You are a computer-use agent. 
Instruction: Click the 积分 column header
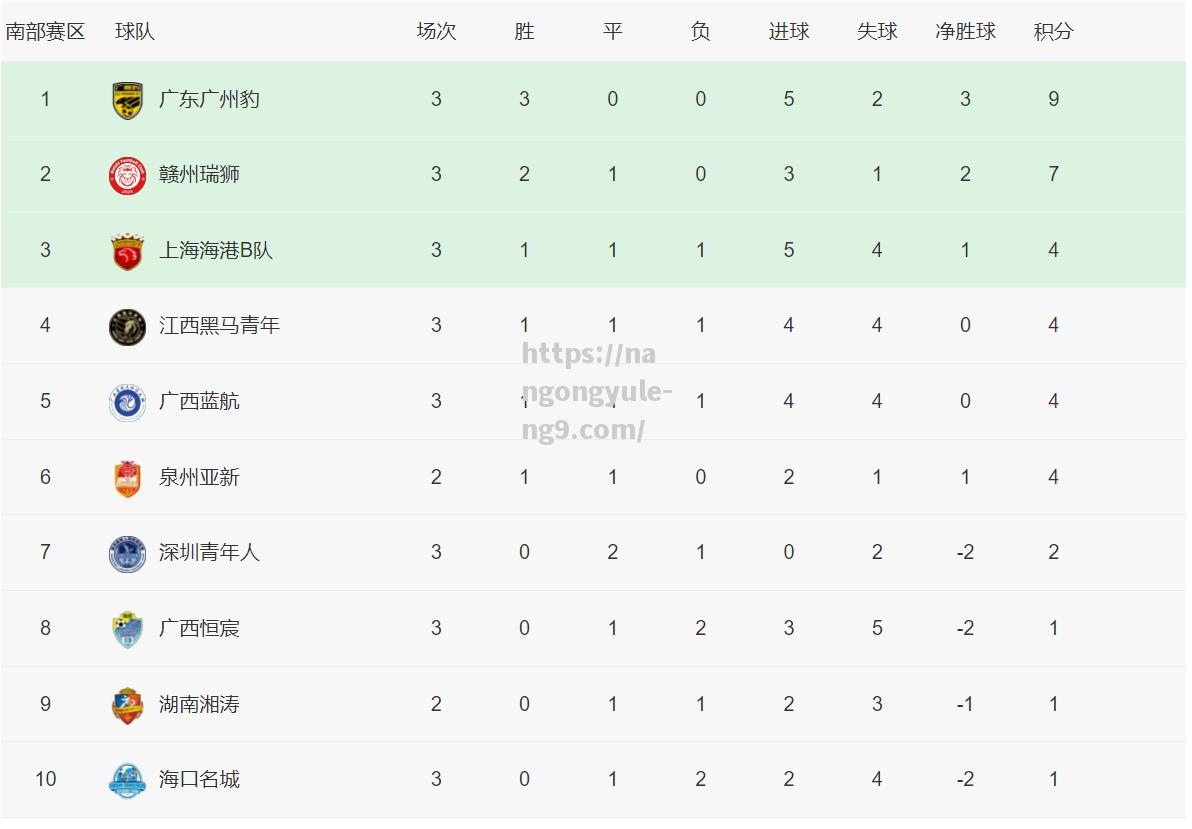[x=1053, y=31]
